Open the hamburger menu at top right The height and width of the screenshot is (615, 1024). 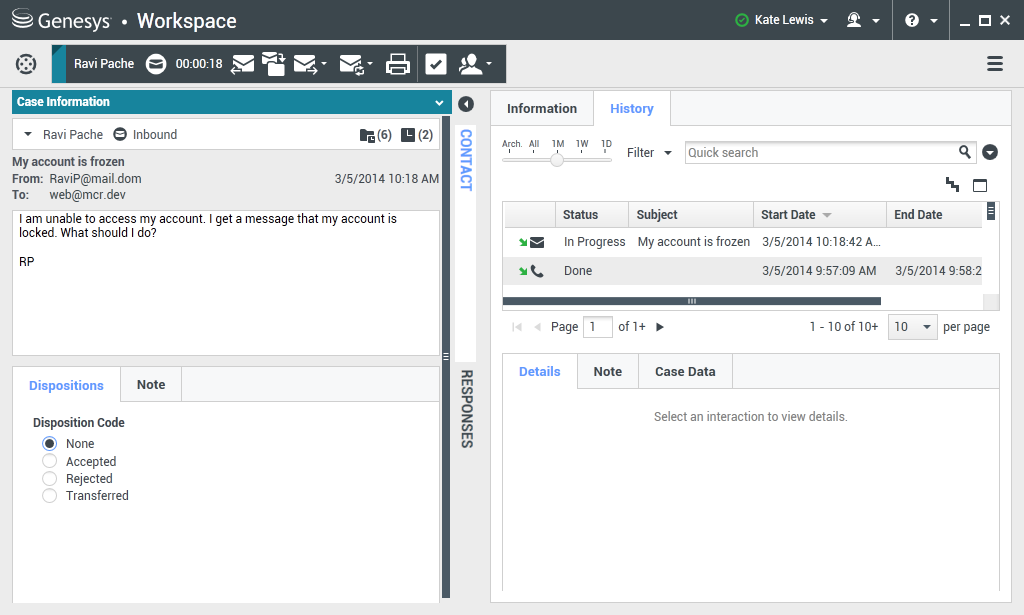click(x=995, y=64)
